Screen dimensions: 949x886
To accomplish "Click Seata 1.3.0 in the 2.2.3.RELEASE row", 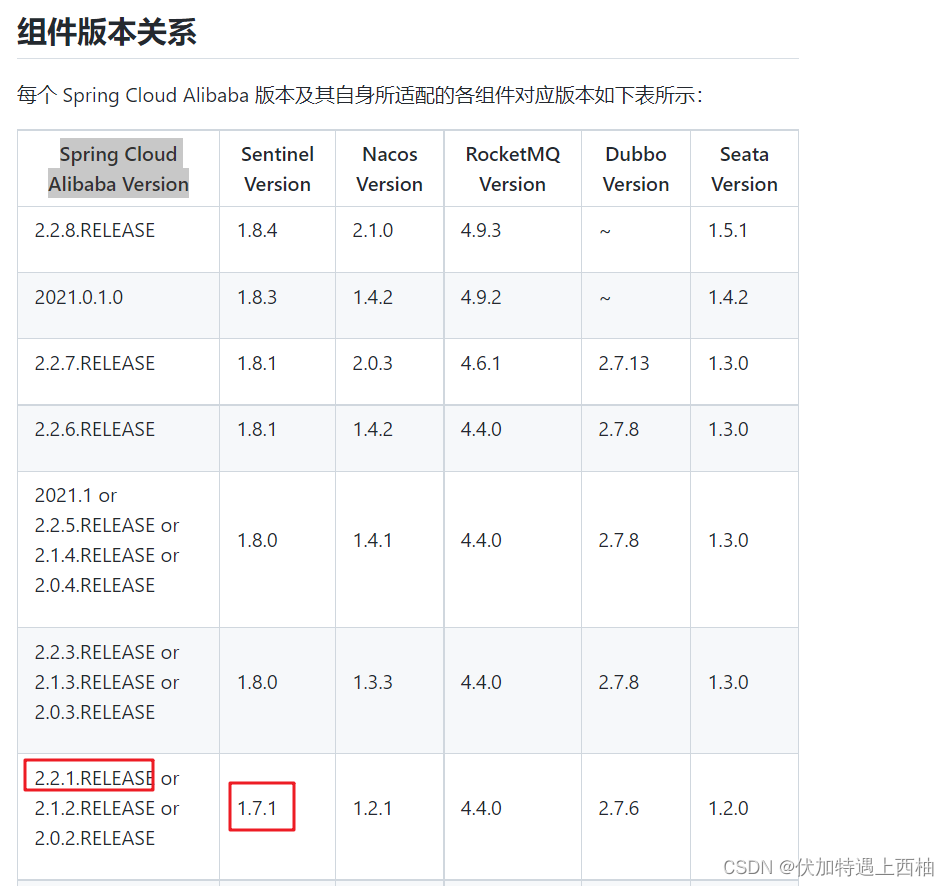I will point(728,683).
